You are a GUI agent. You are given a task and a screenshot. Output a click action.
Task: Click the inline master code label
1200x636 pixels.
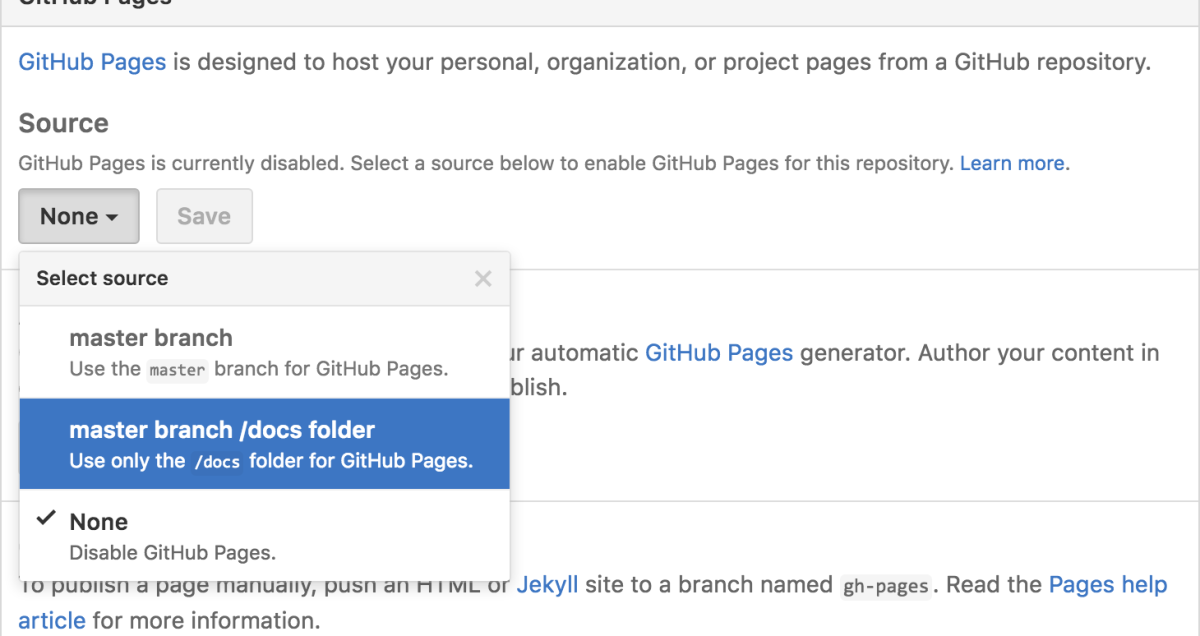(177, 370)
